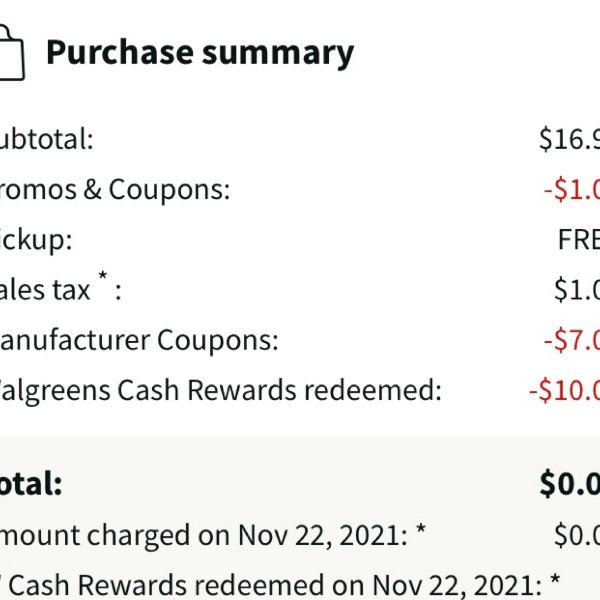Click the Pickup label
Screen dimensions: 600x600
click(x=36, y=240)
